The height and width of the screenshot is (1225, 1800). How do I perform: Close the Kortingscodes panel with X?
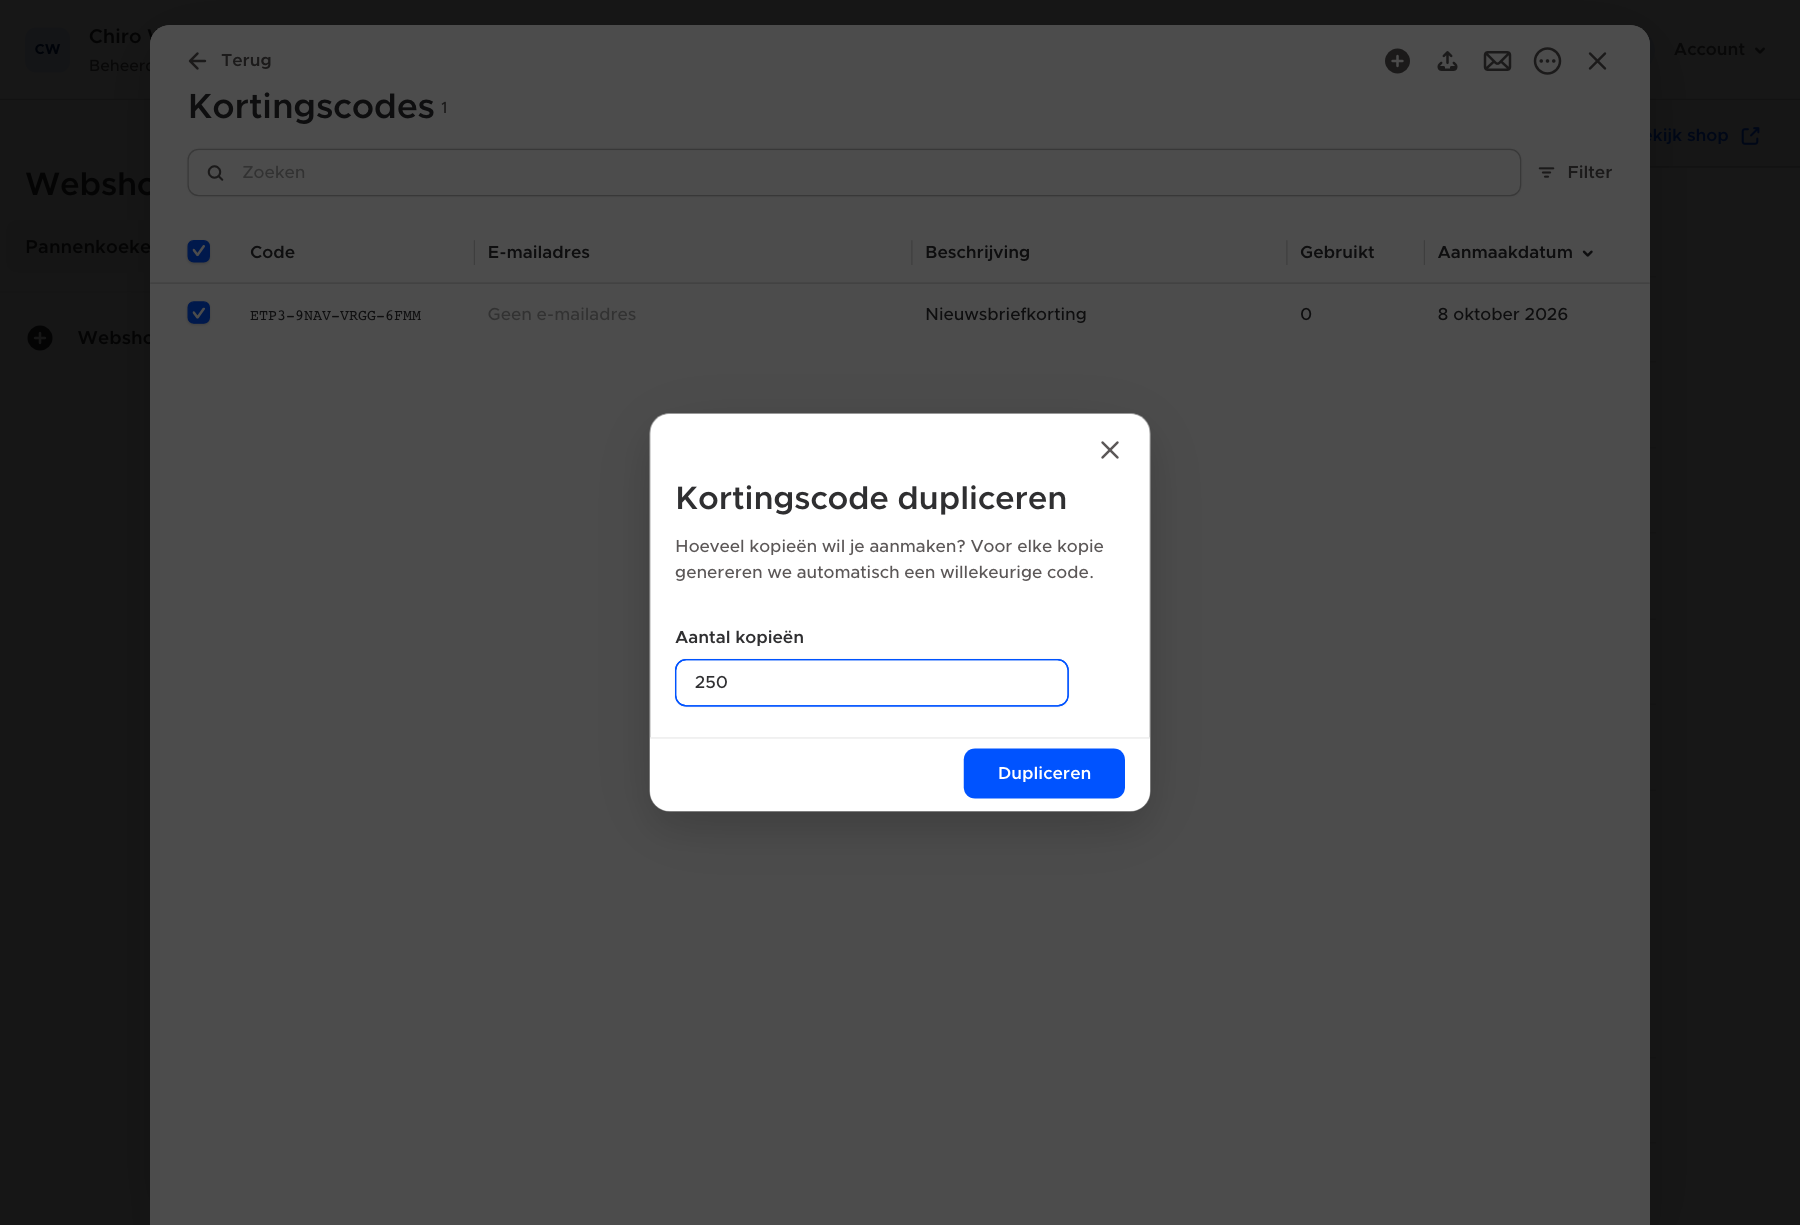1597,61
